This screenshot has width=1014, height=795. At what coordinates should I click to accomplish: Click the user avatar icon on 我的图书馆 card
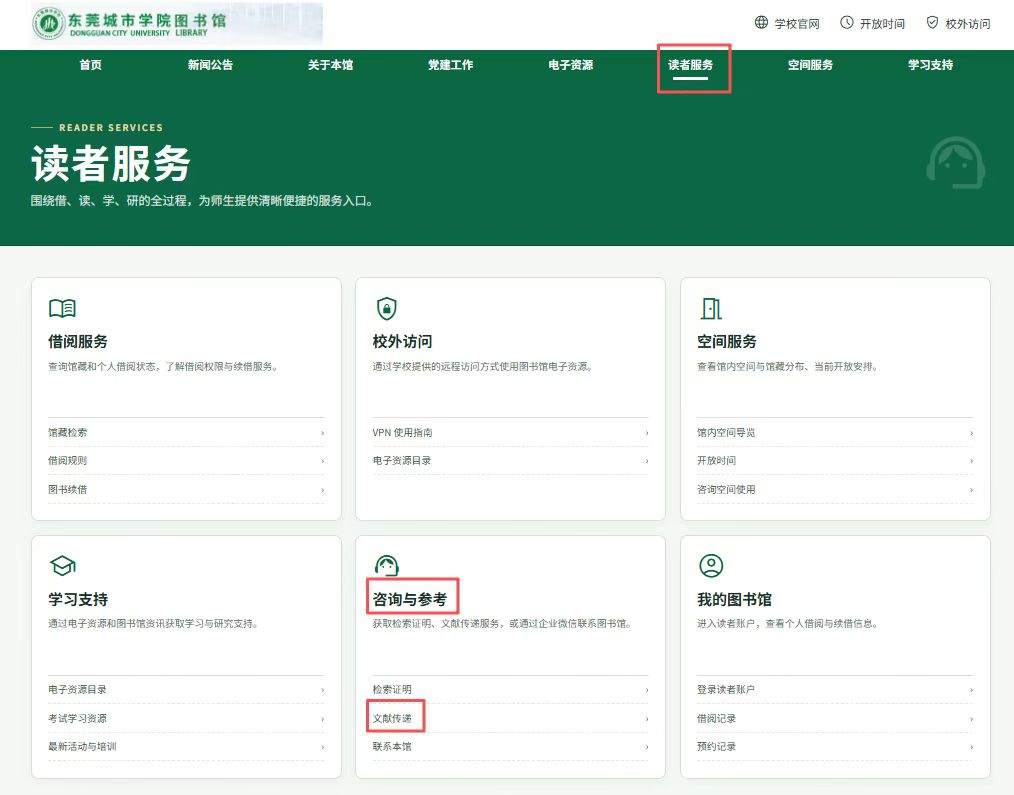(711, 565)
